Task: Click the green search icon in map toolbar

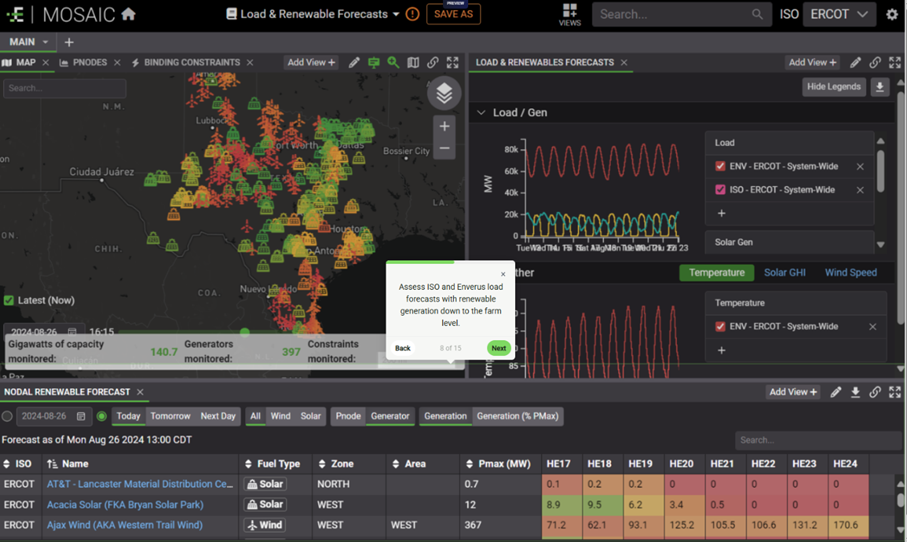Action: (393, 62)
